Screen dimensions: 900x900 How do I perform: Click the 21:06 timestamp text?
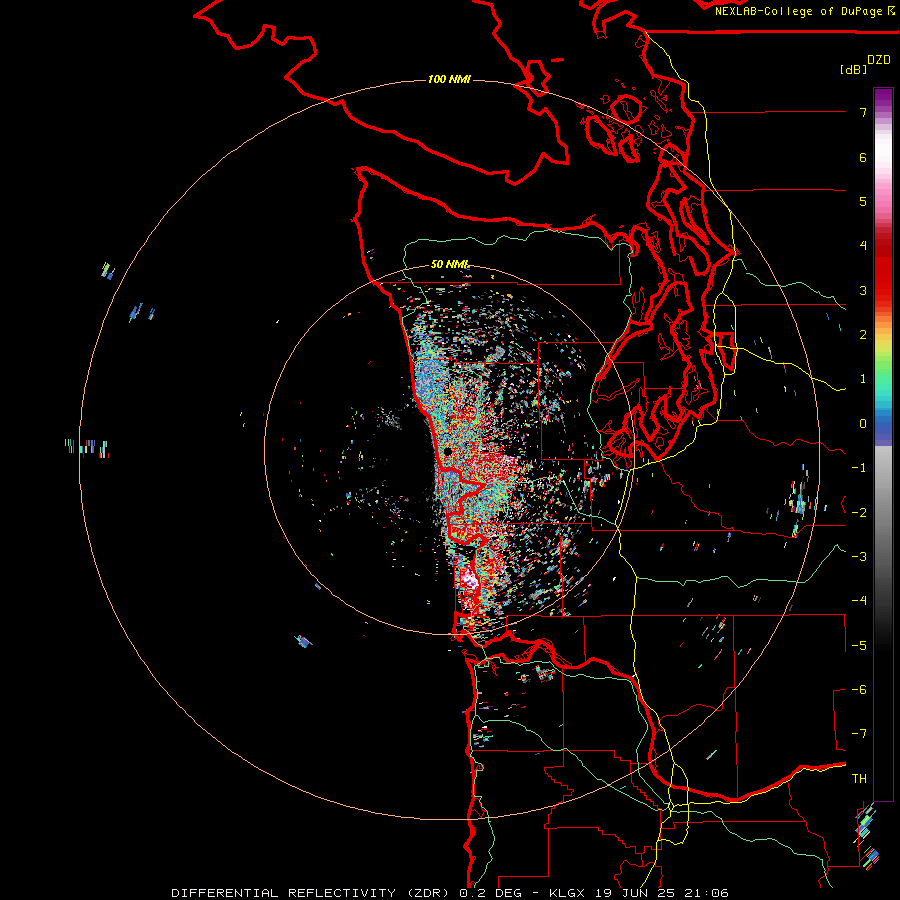pos(708,893)
